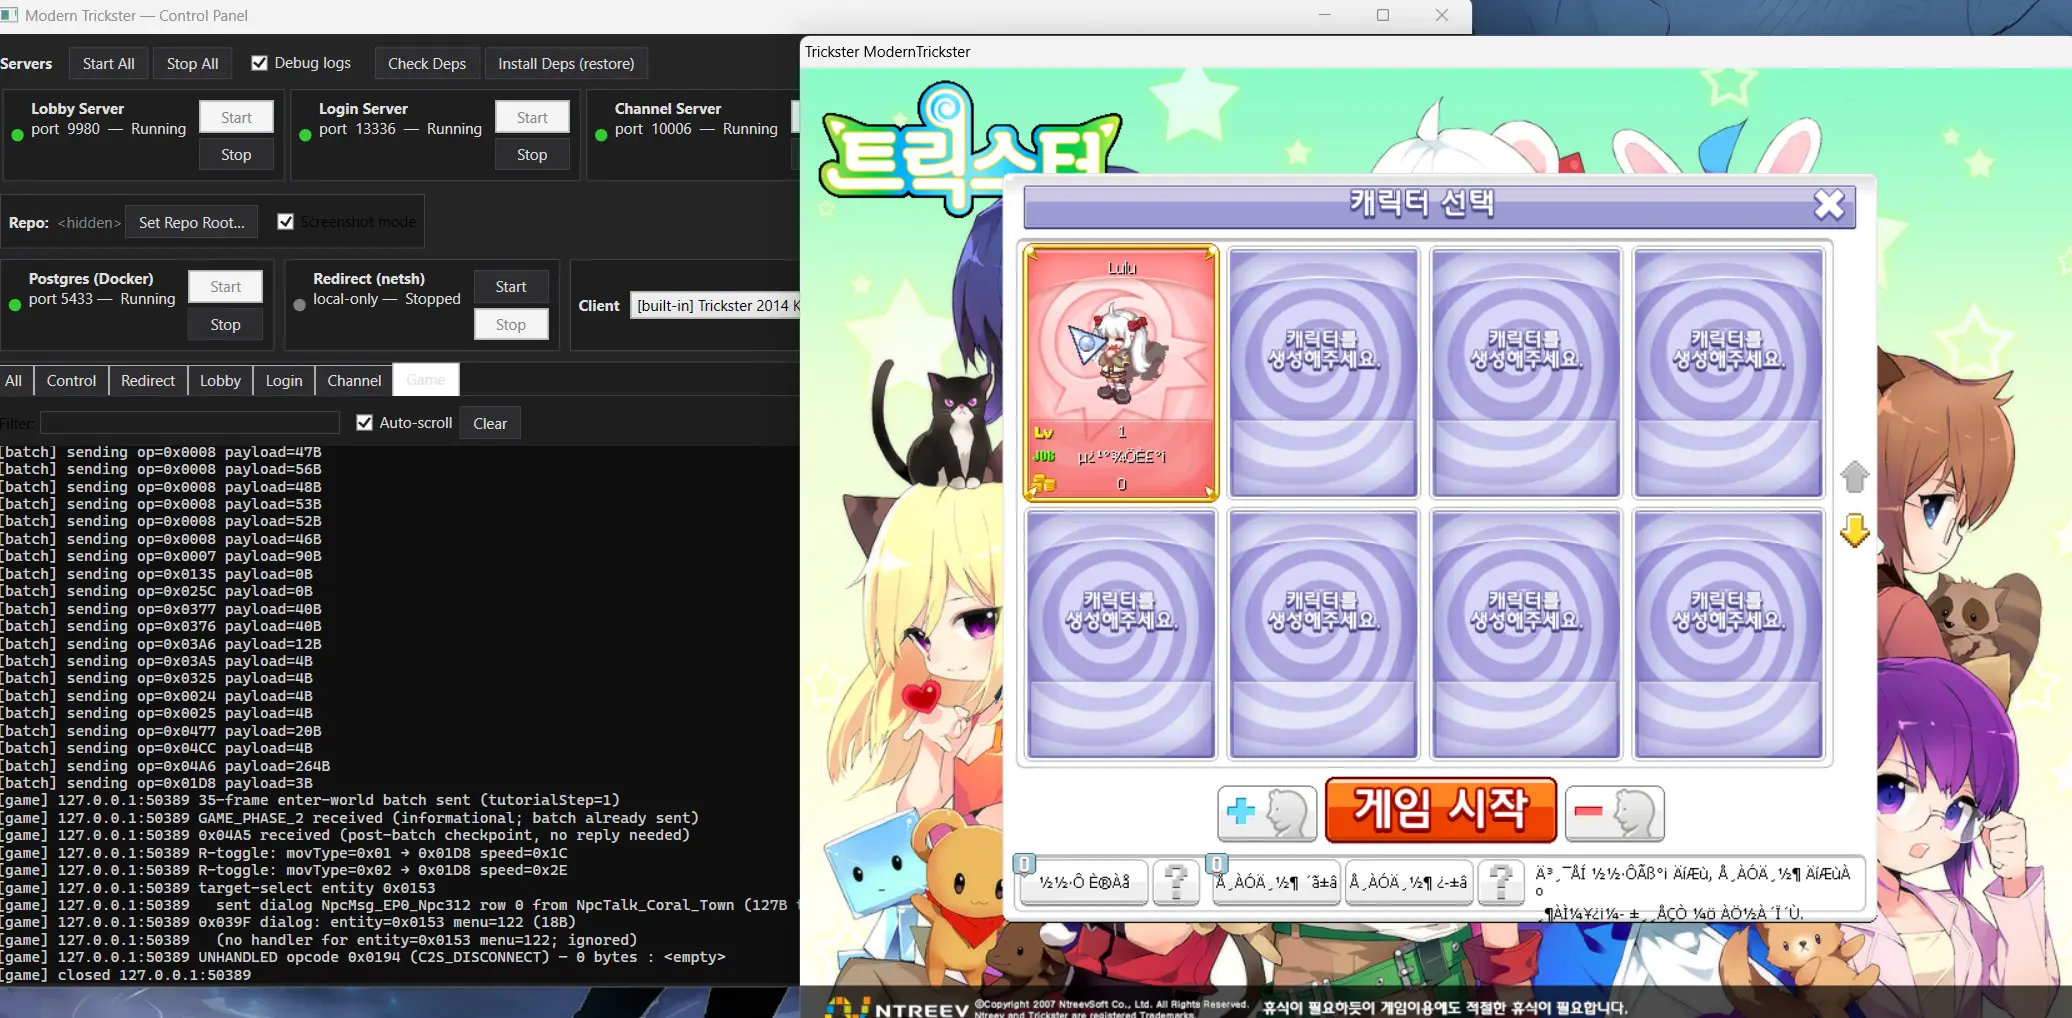Start the Login Server
This screenshot has width=2072, height=1018.
coord(532,117)
